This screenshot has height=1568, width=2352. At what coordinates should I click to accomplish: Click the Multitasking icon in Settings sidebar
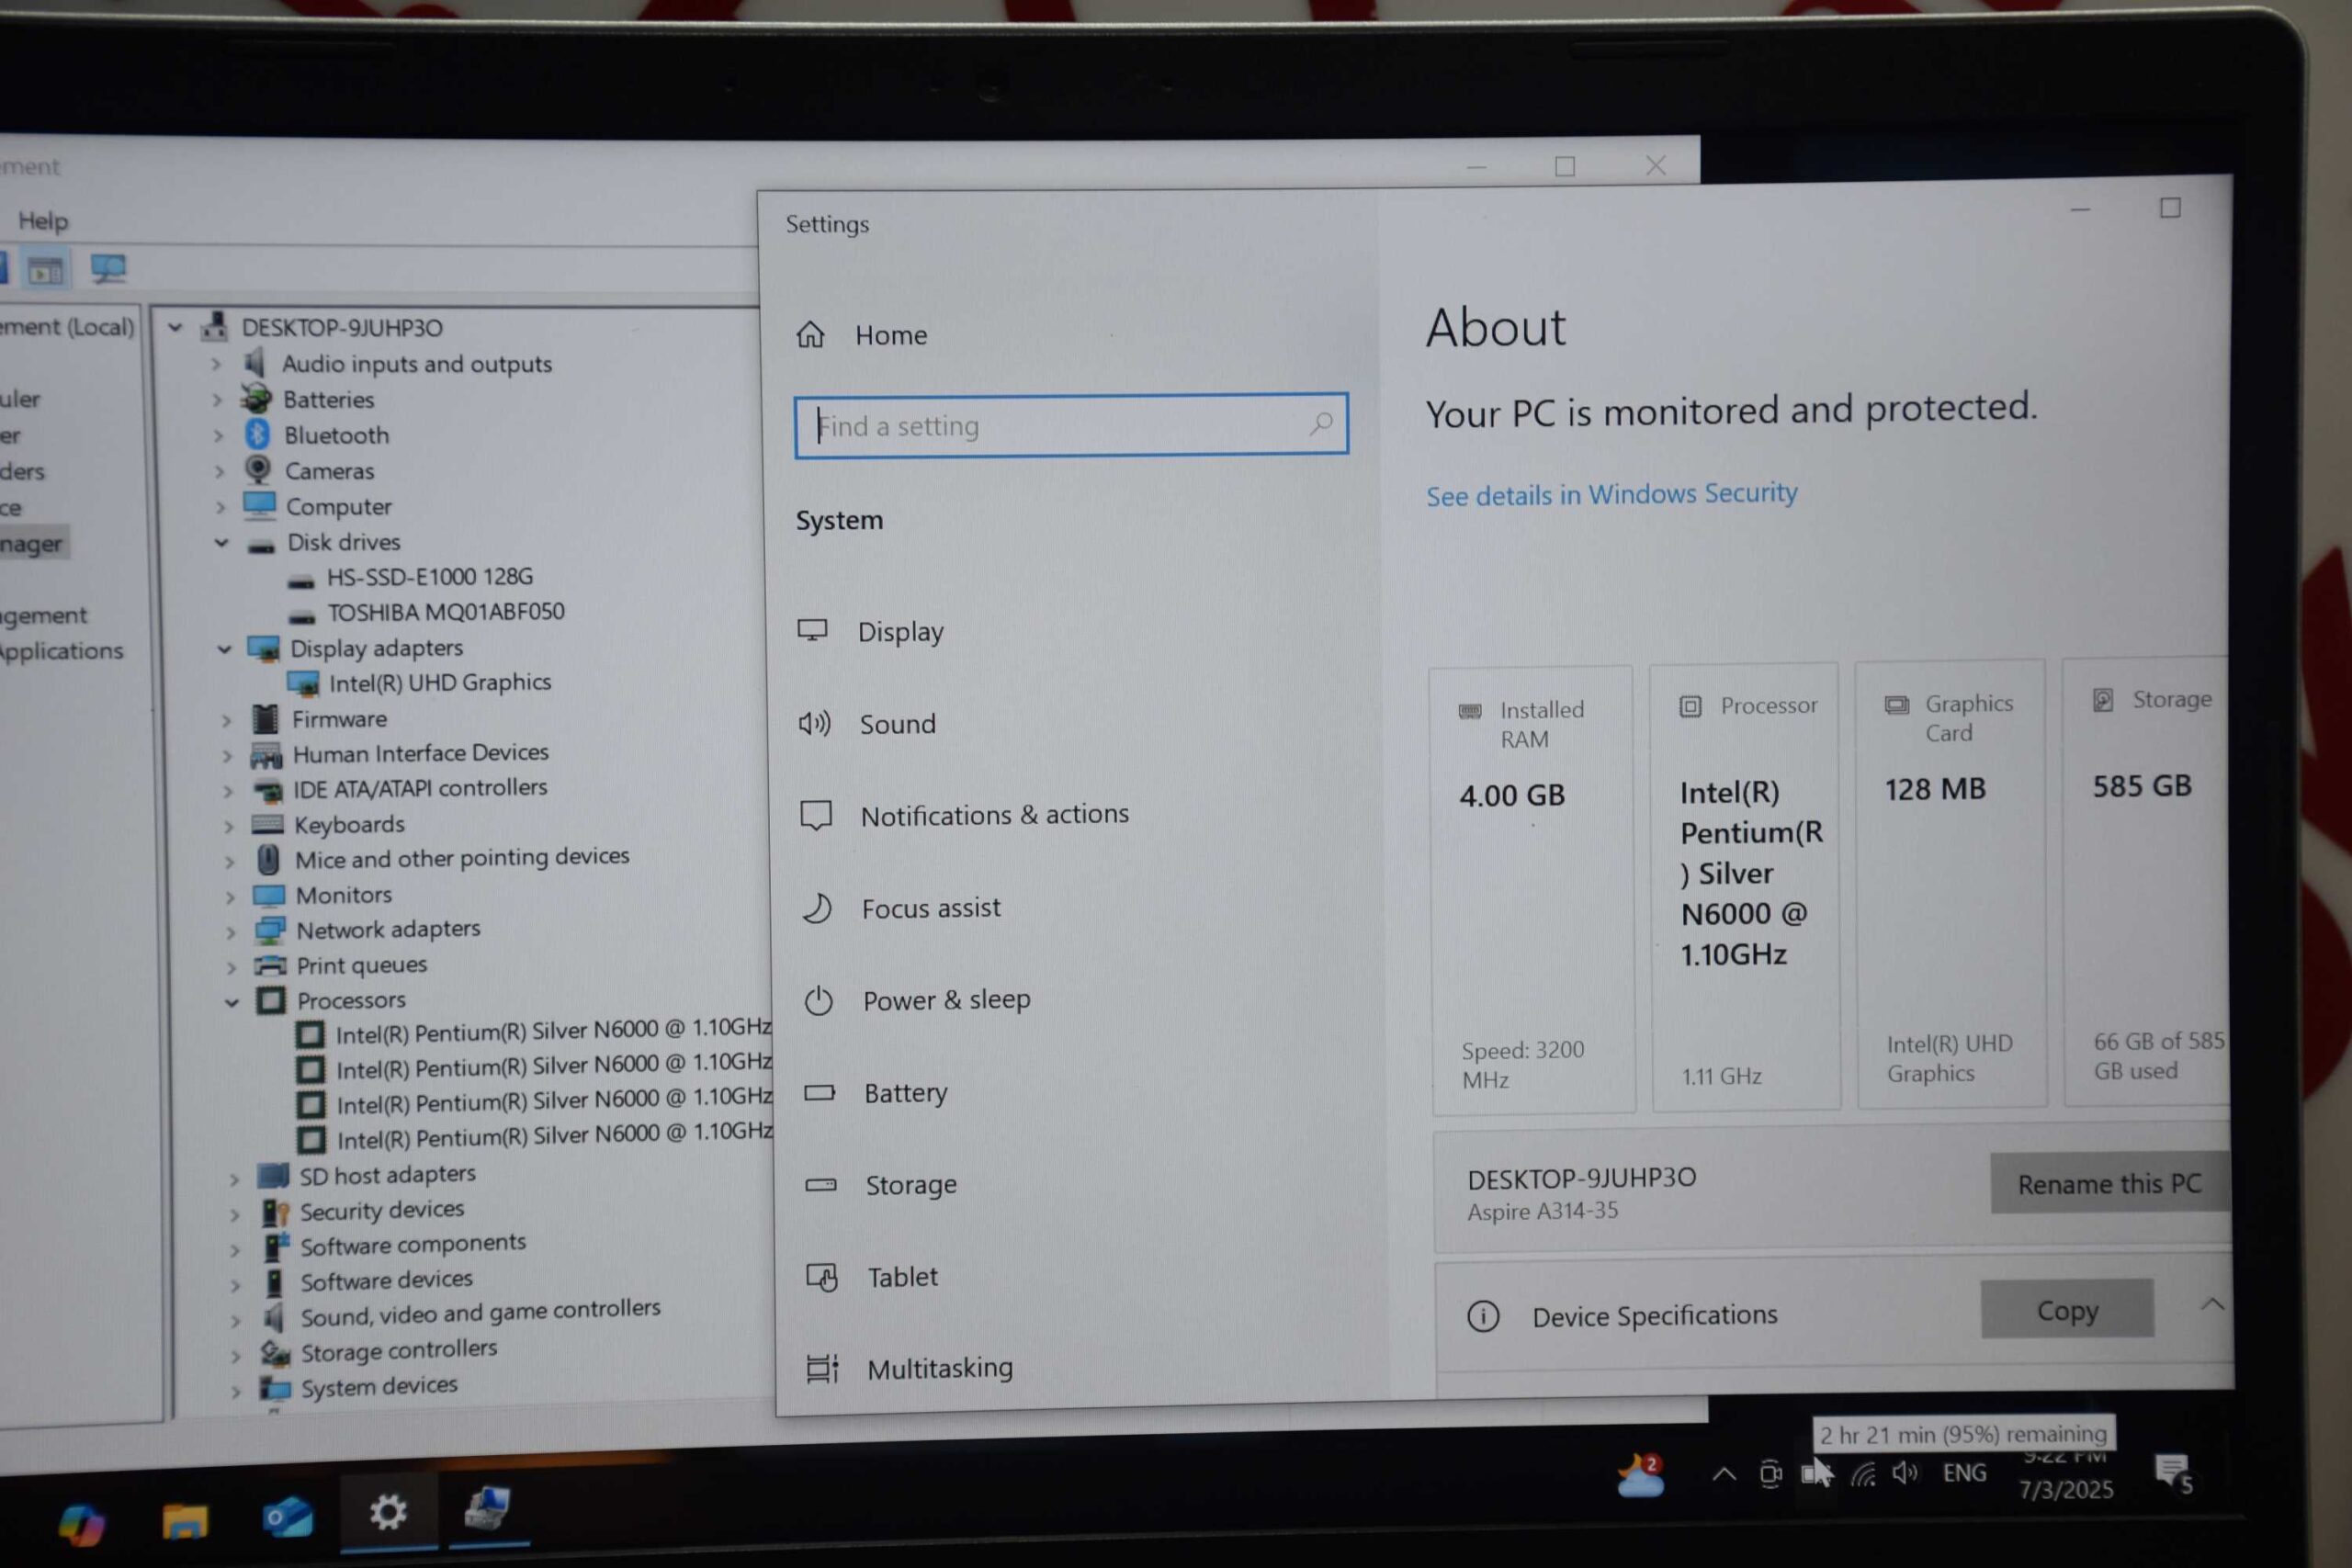[823, 1368]
